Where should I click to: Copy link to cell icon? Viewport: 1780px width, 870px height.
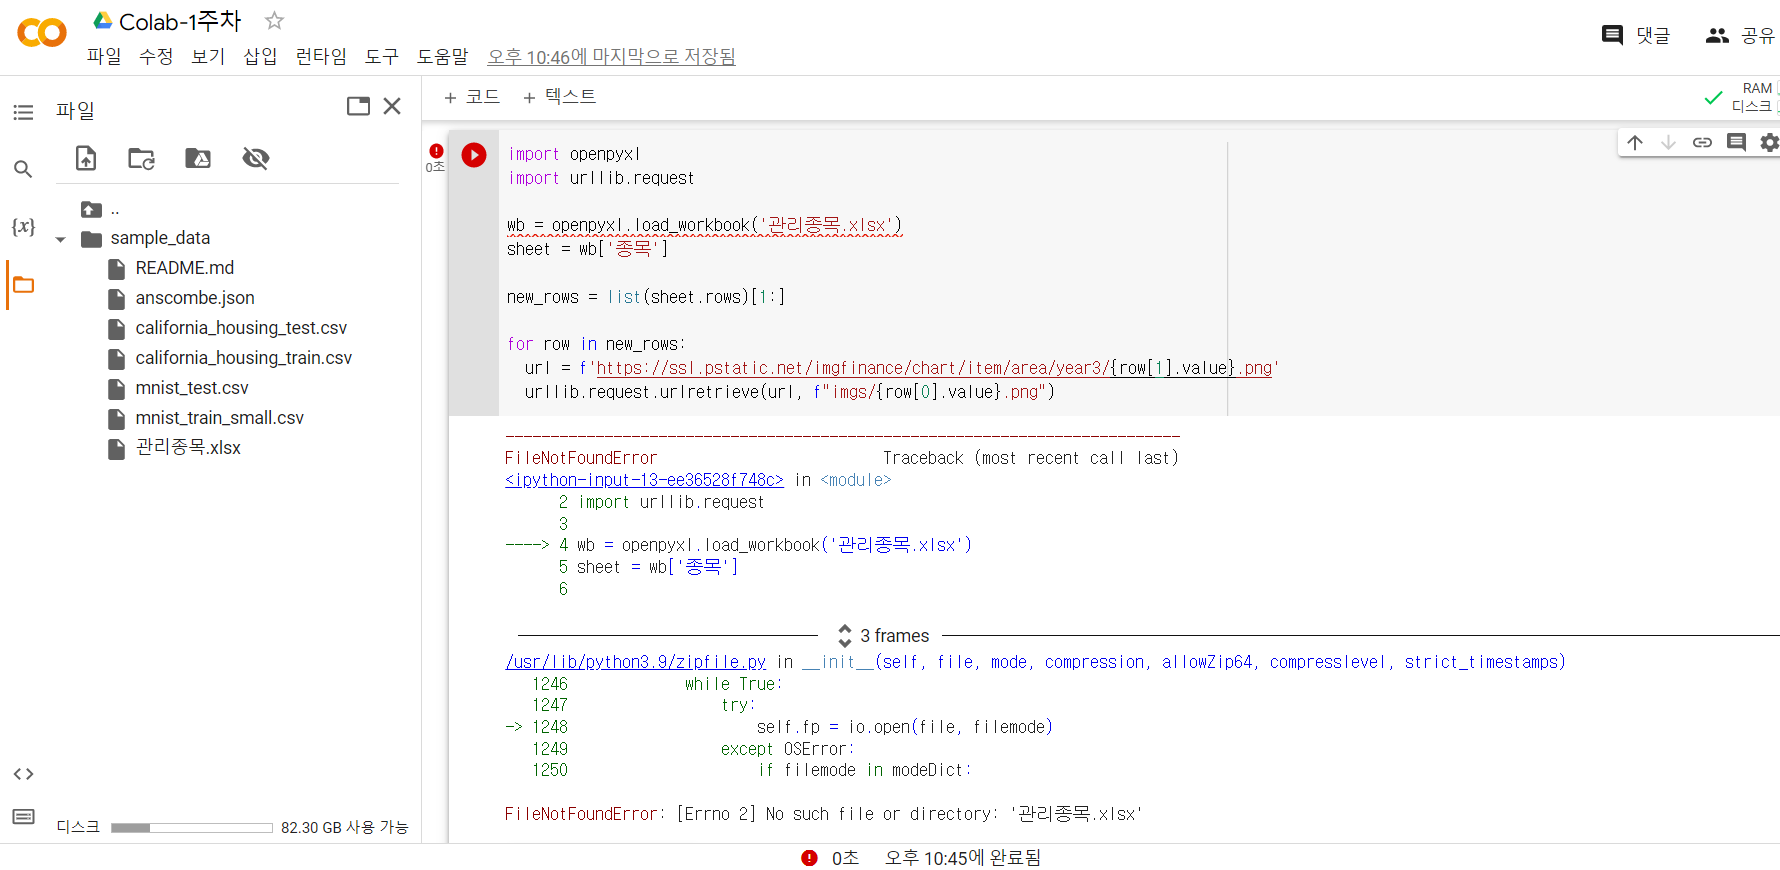pos(1702,142)
